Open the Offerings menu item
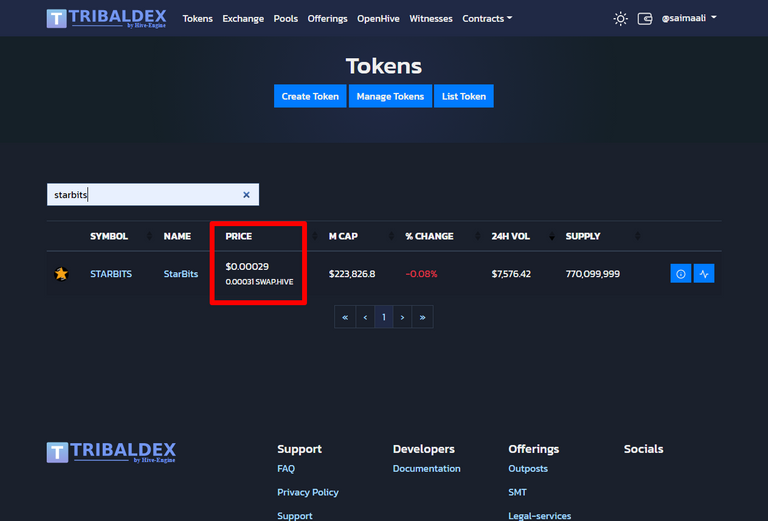The width and height of the screenshot is (768, 521). point(327,19)
